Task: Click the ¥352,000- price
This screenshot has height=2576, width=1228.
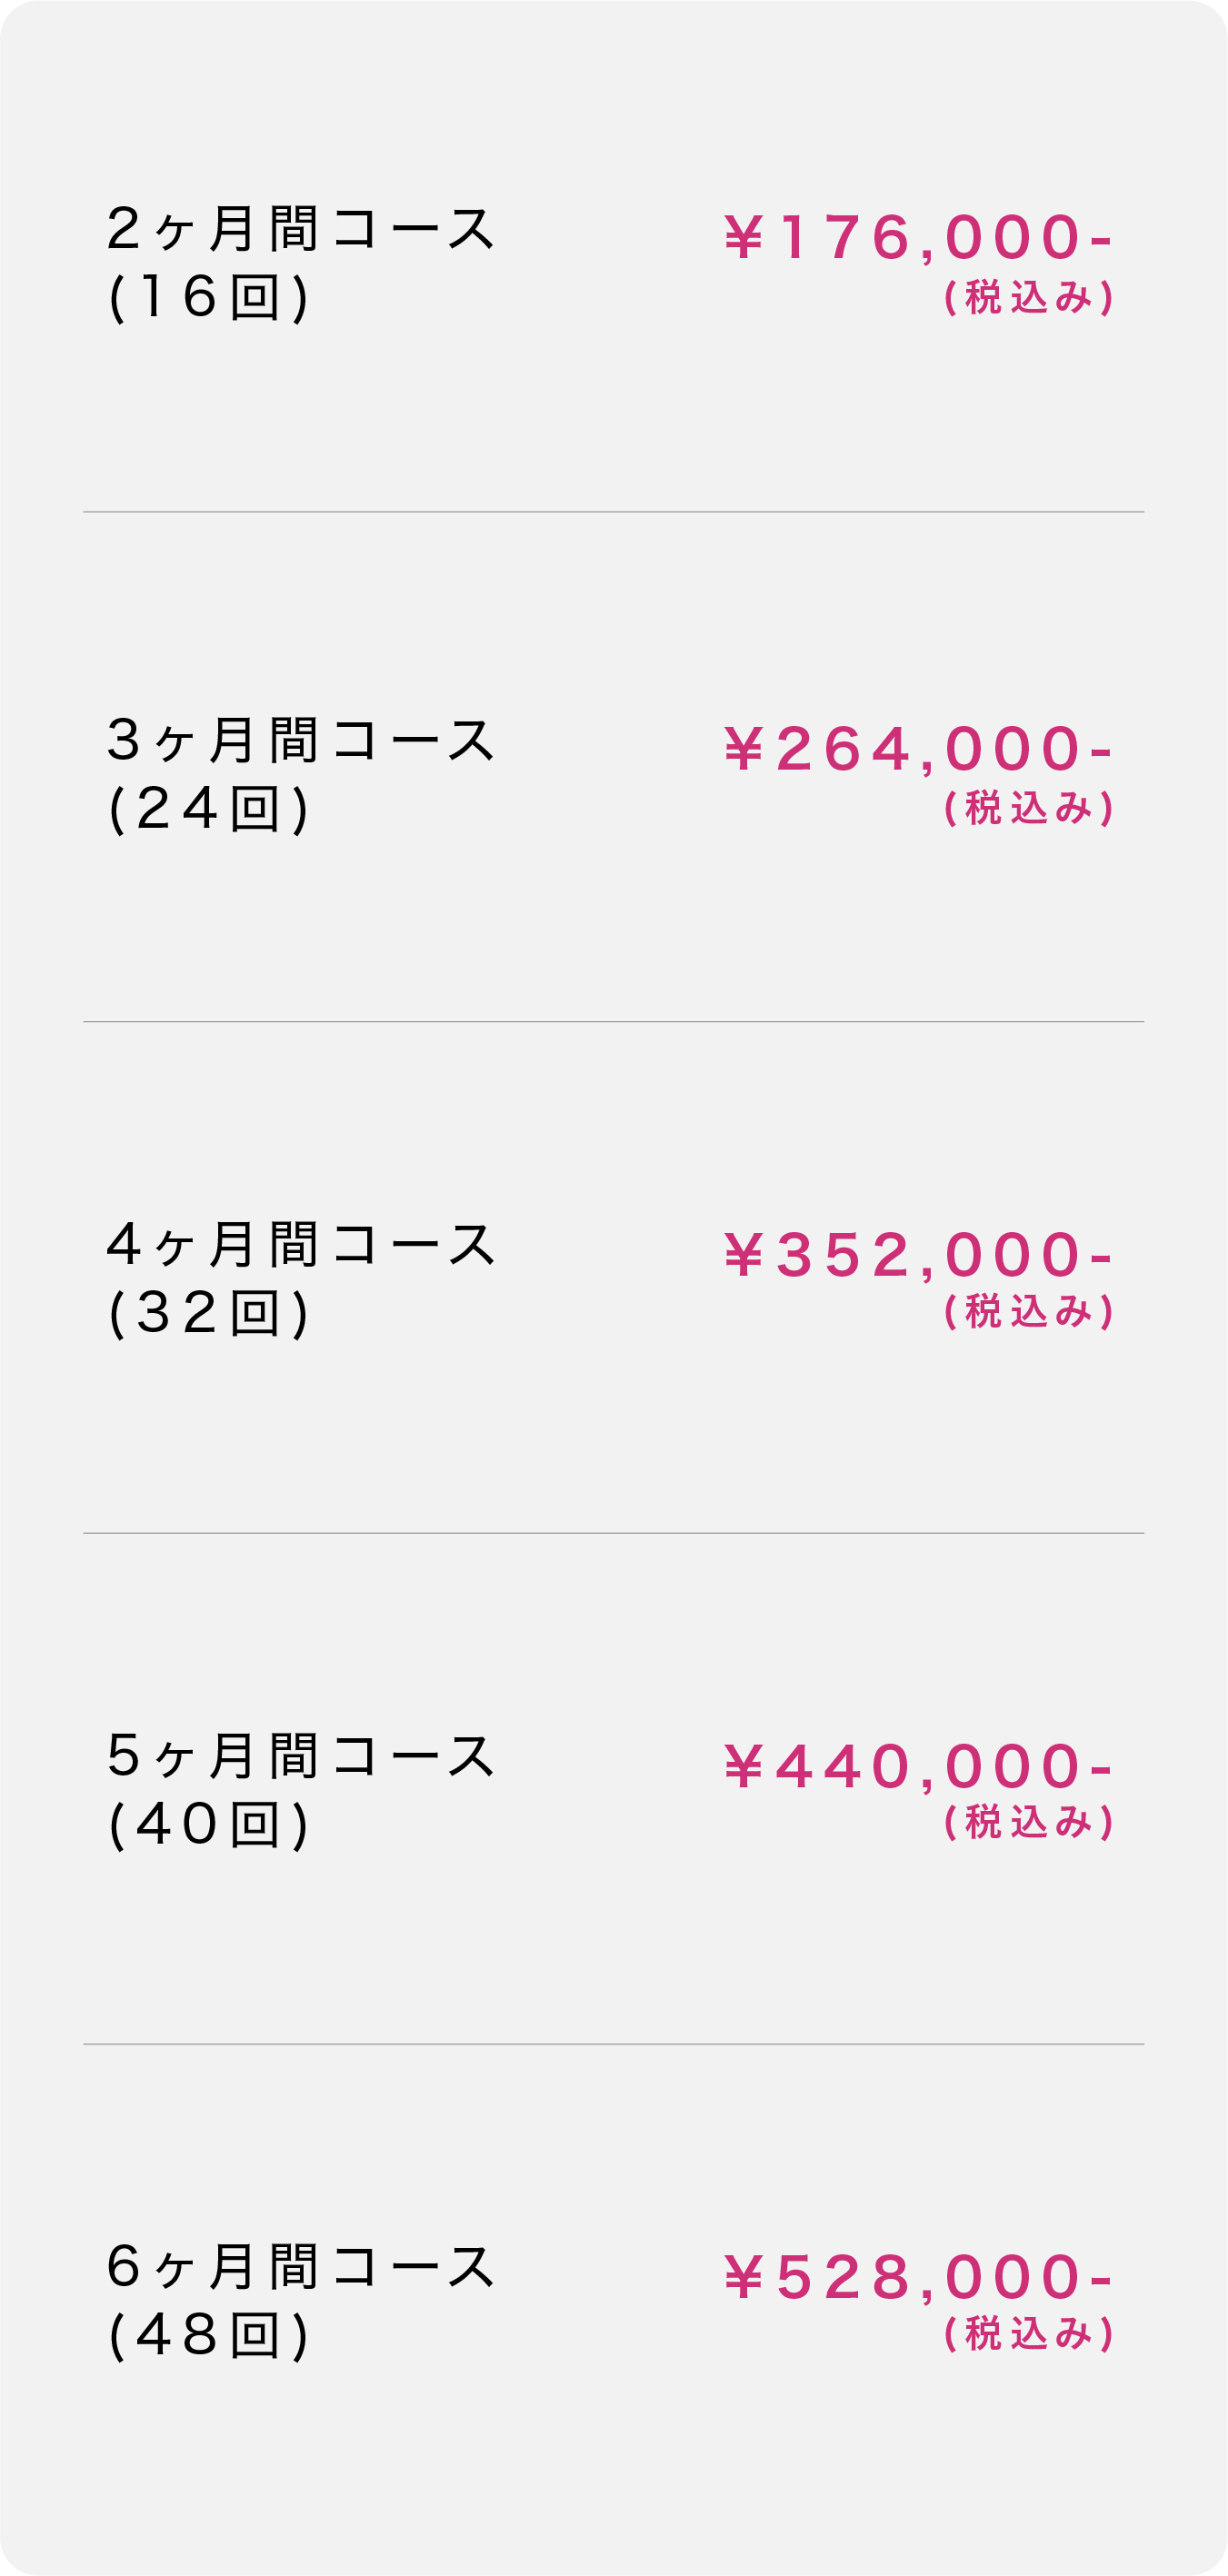Action: coord(918,1255)
